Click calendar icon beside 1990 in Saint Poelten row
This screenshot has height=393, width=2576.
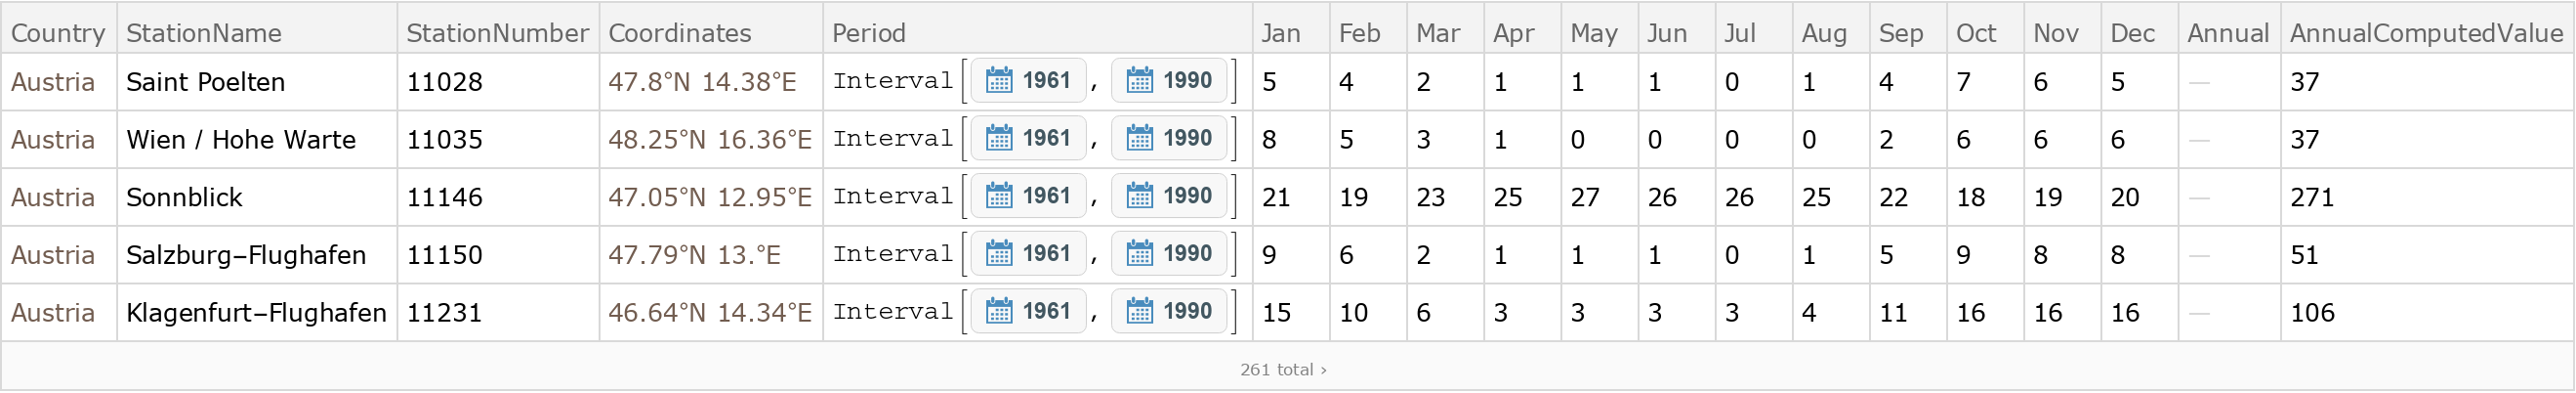pos(1140,81)
